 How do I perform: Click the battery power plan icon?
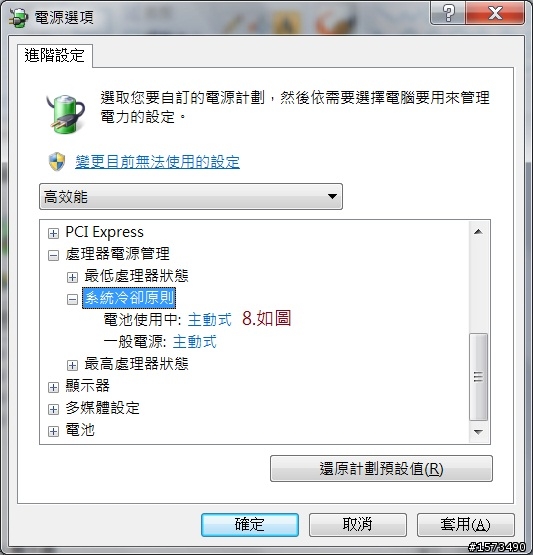coord(66,114)
